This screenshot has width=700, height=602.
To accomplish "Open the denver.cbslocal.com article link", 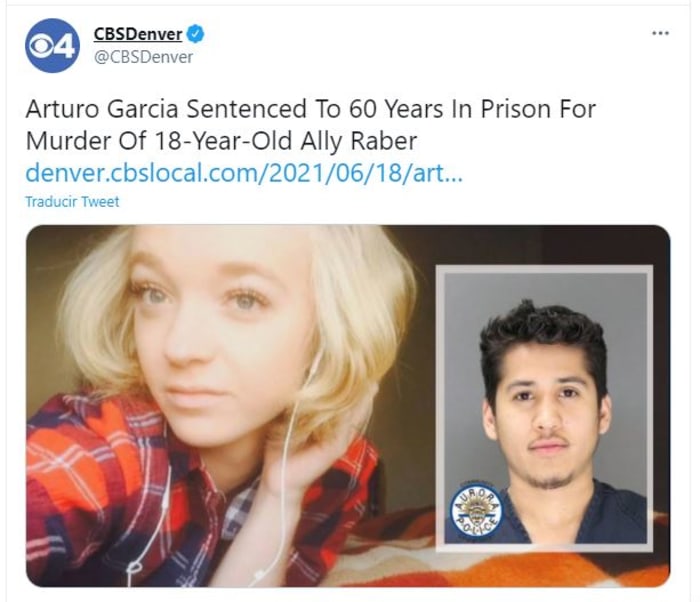I will click(x=244, y=173).
